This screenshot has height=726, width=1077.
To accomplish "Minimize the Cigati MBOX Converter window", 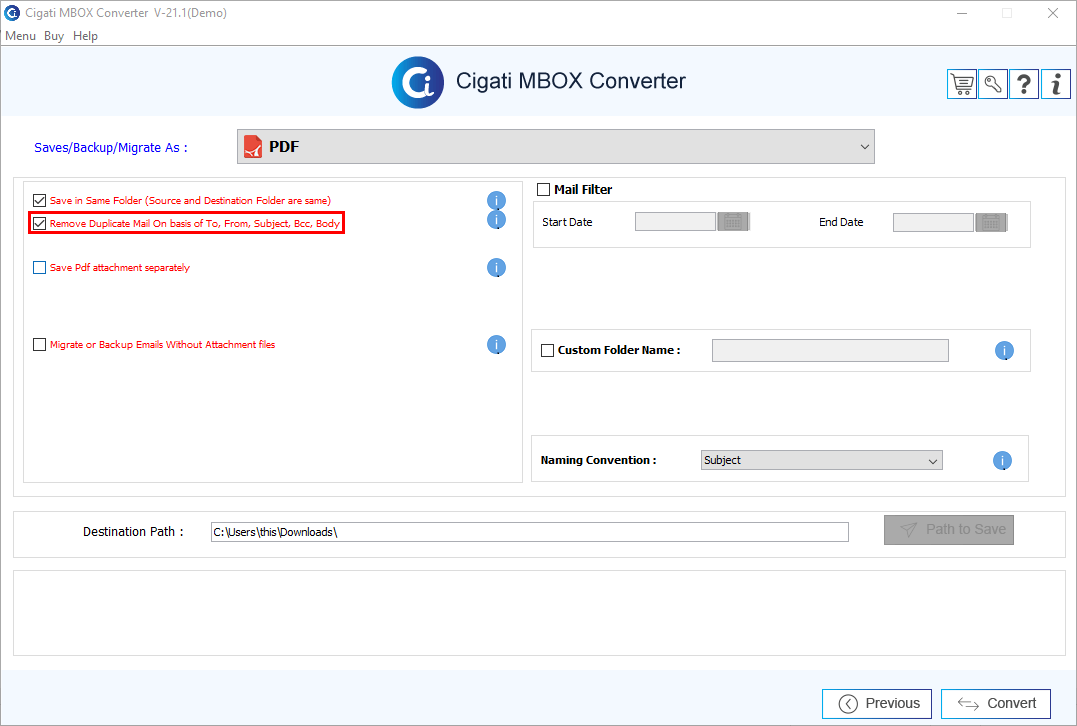I will pyautogui.click(x=962, y=13).
